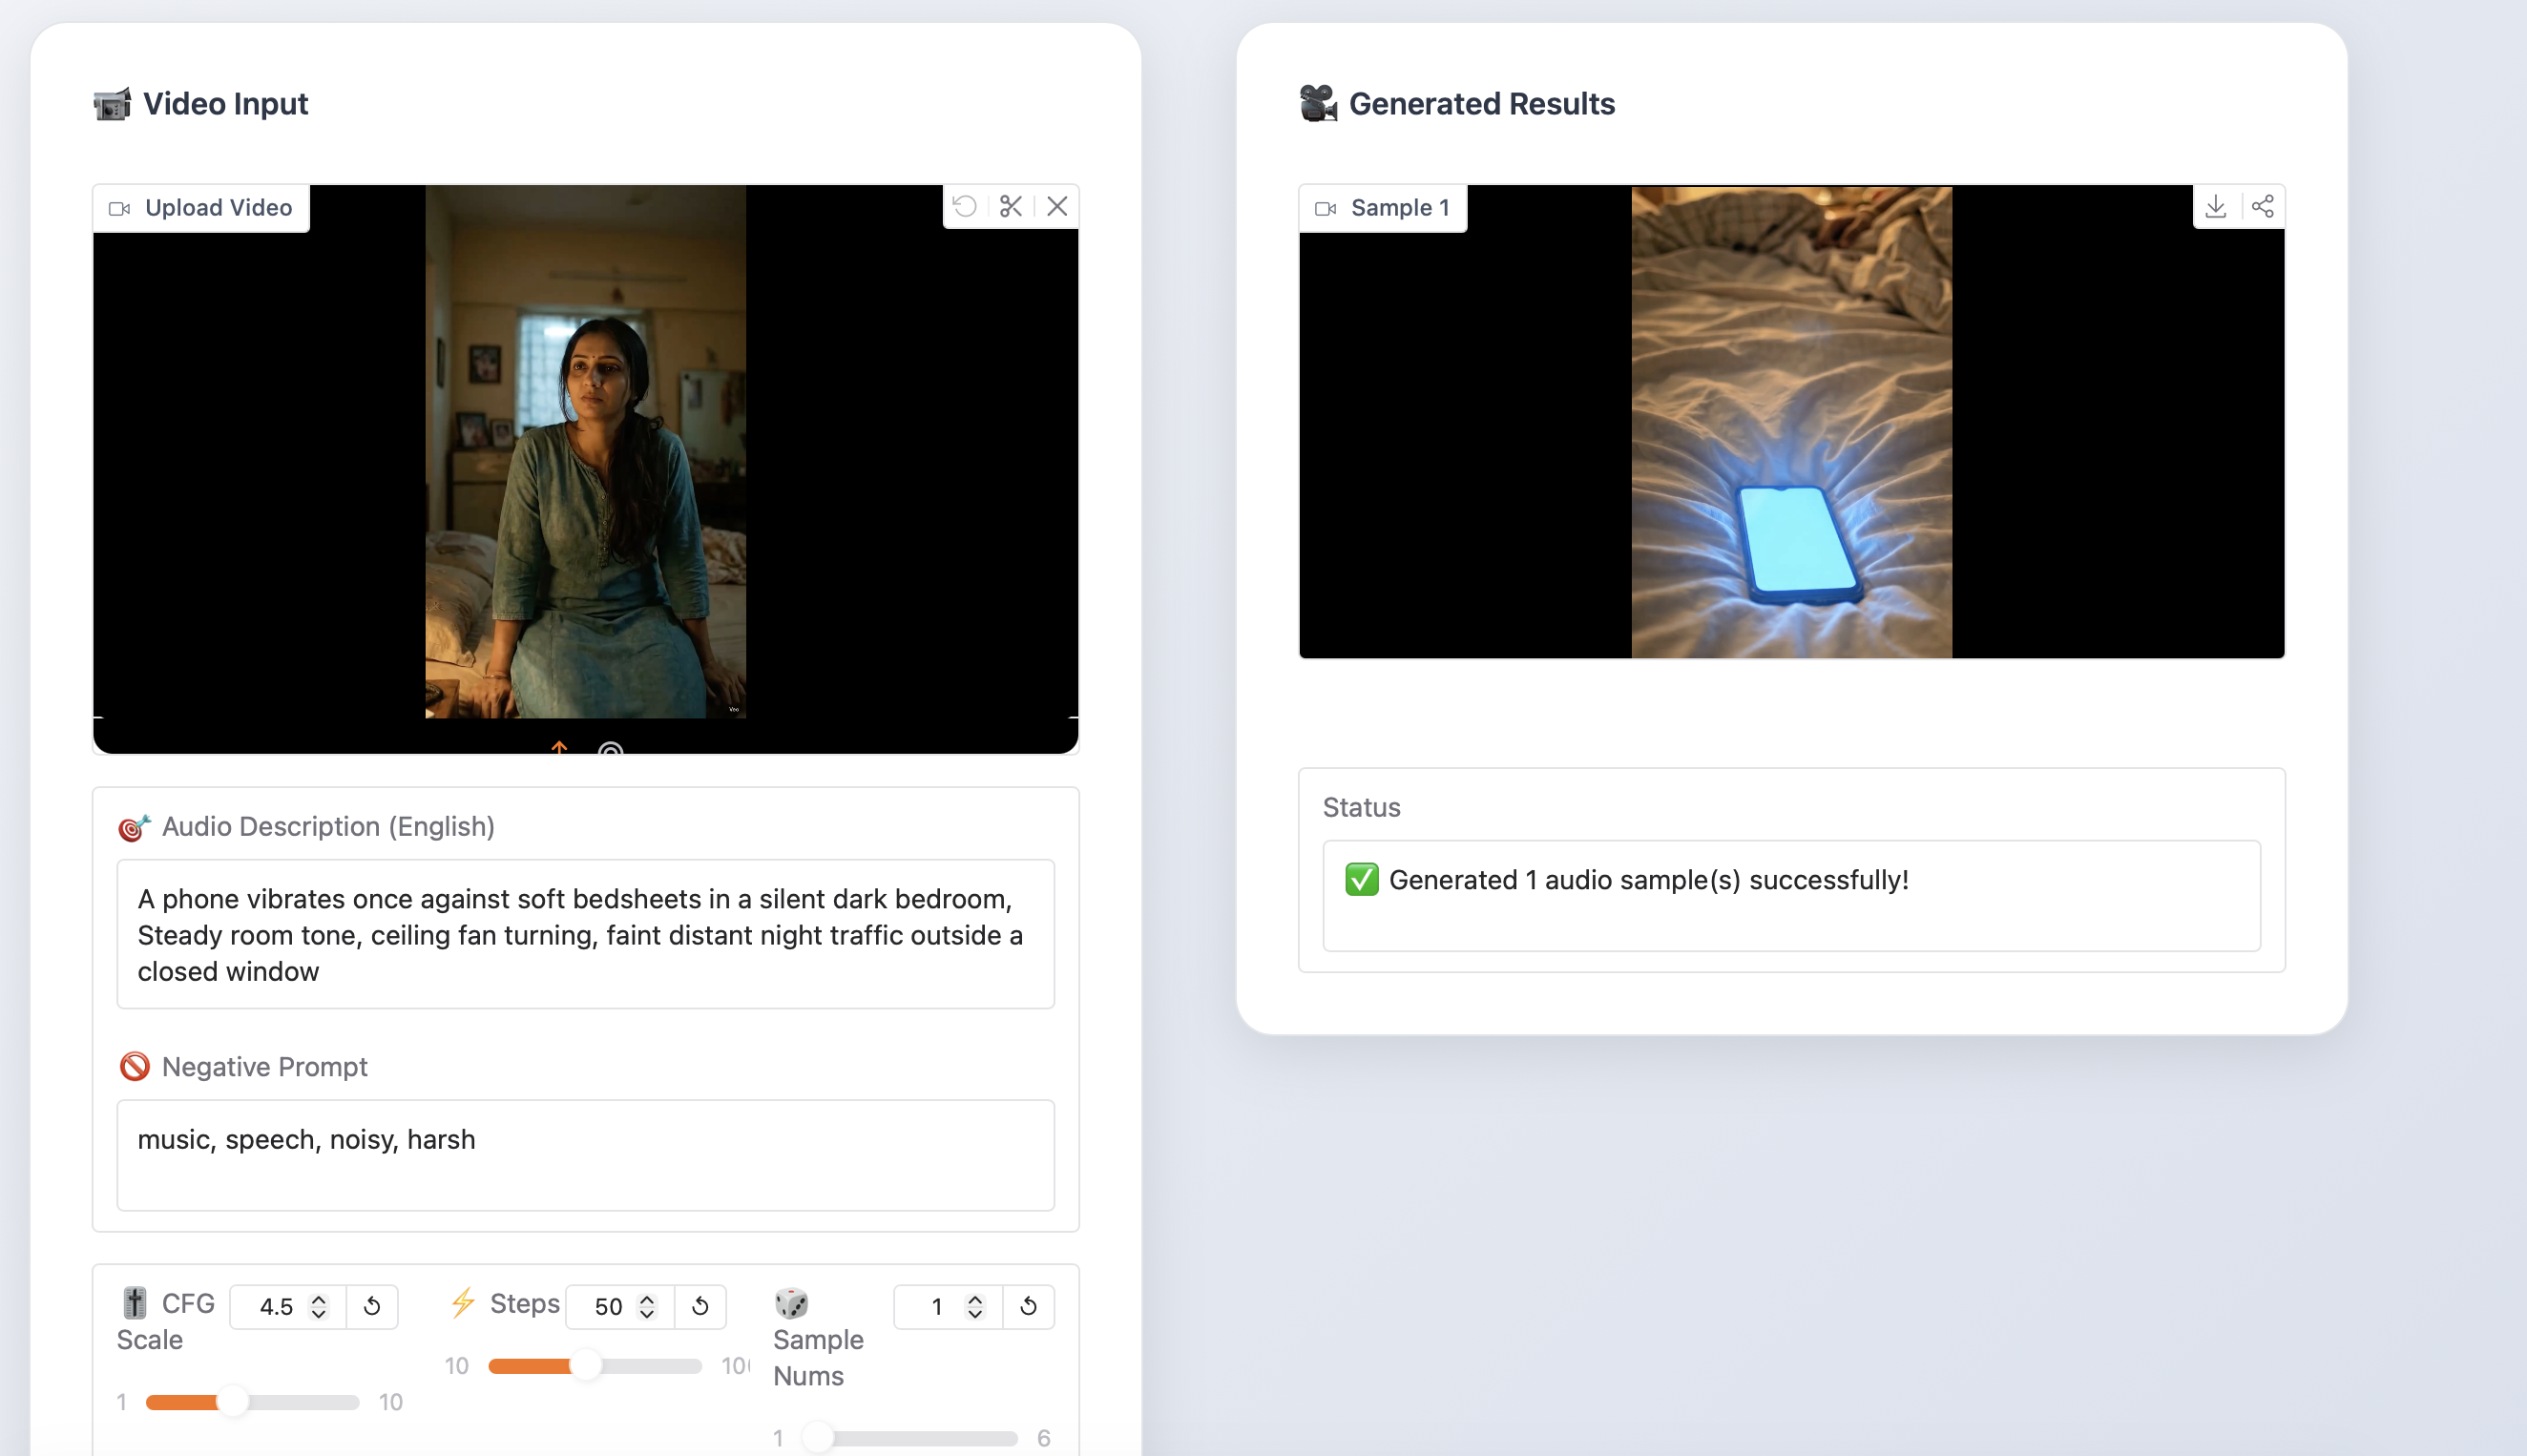Click the CFG Scale label text
The width and height of the screenshot is (2527, 1456).
166,1322
